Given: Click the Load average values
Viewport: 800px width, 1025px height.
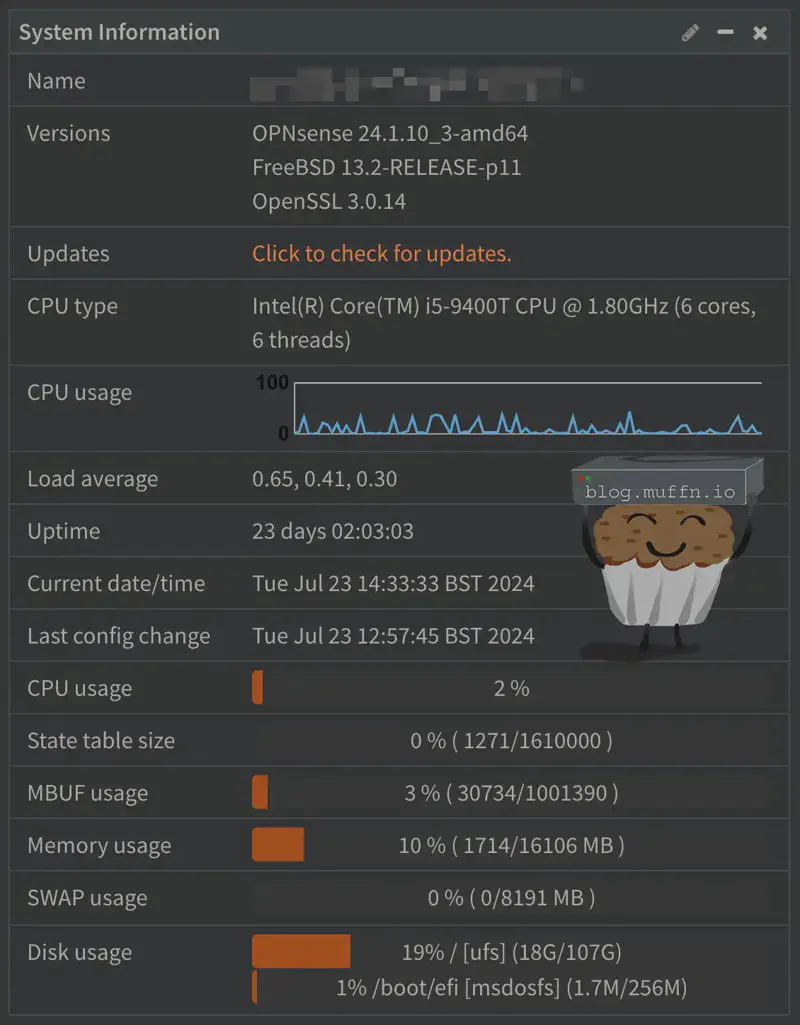Looking at the screenshot, I should pos(325,479).
